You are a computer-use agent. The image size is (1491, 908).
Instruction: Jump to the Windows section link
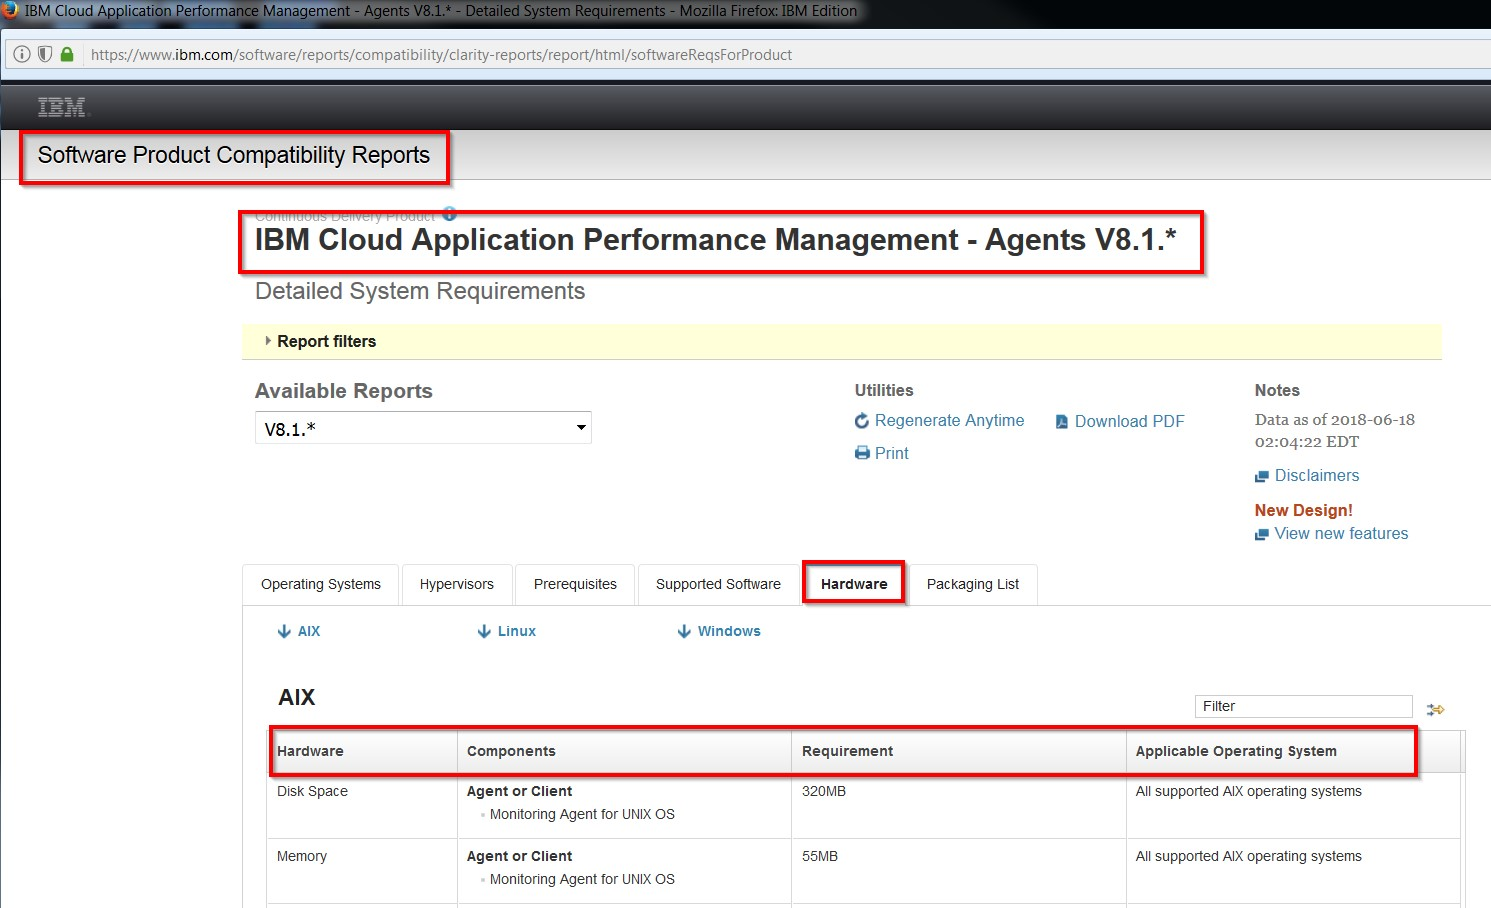coord(729,631)
